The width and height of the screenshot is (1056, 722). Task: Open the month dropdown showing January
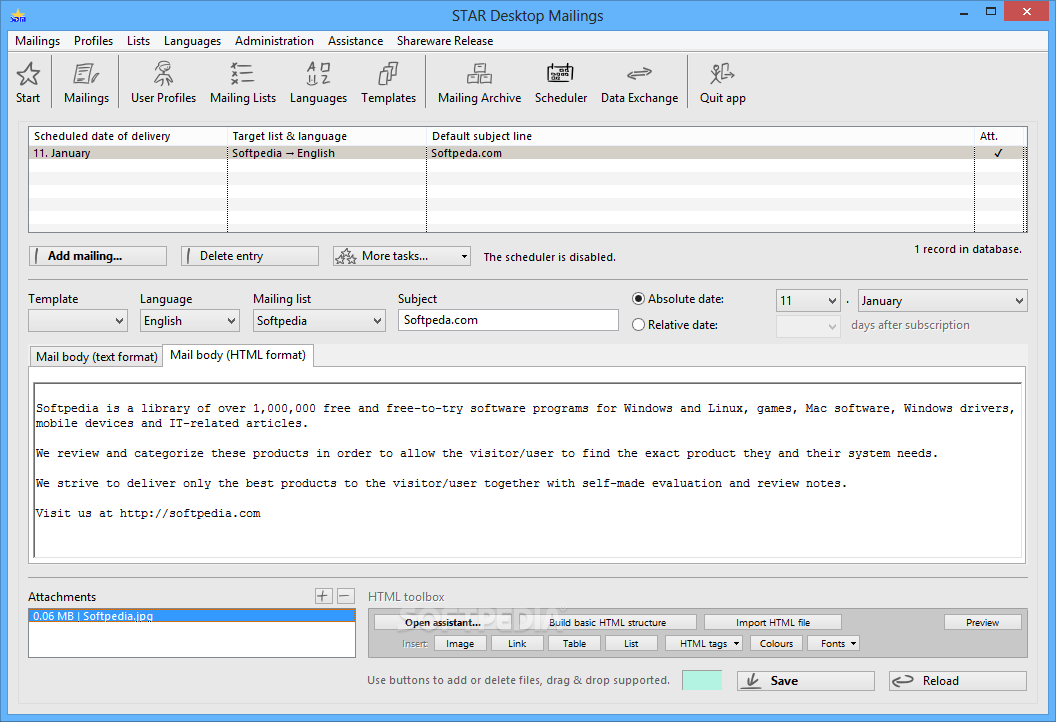click(x=943, y=300)
